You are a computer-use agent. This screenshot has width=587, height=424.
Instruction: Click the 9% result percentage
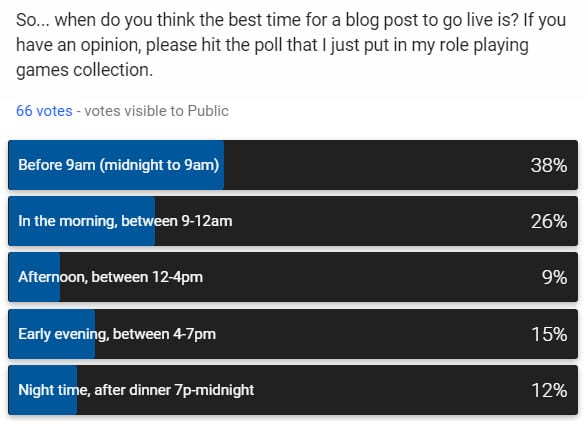coord(554,277)
